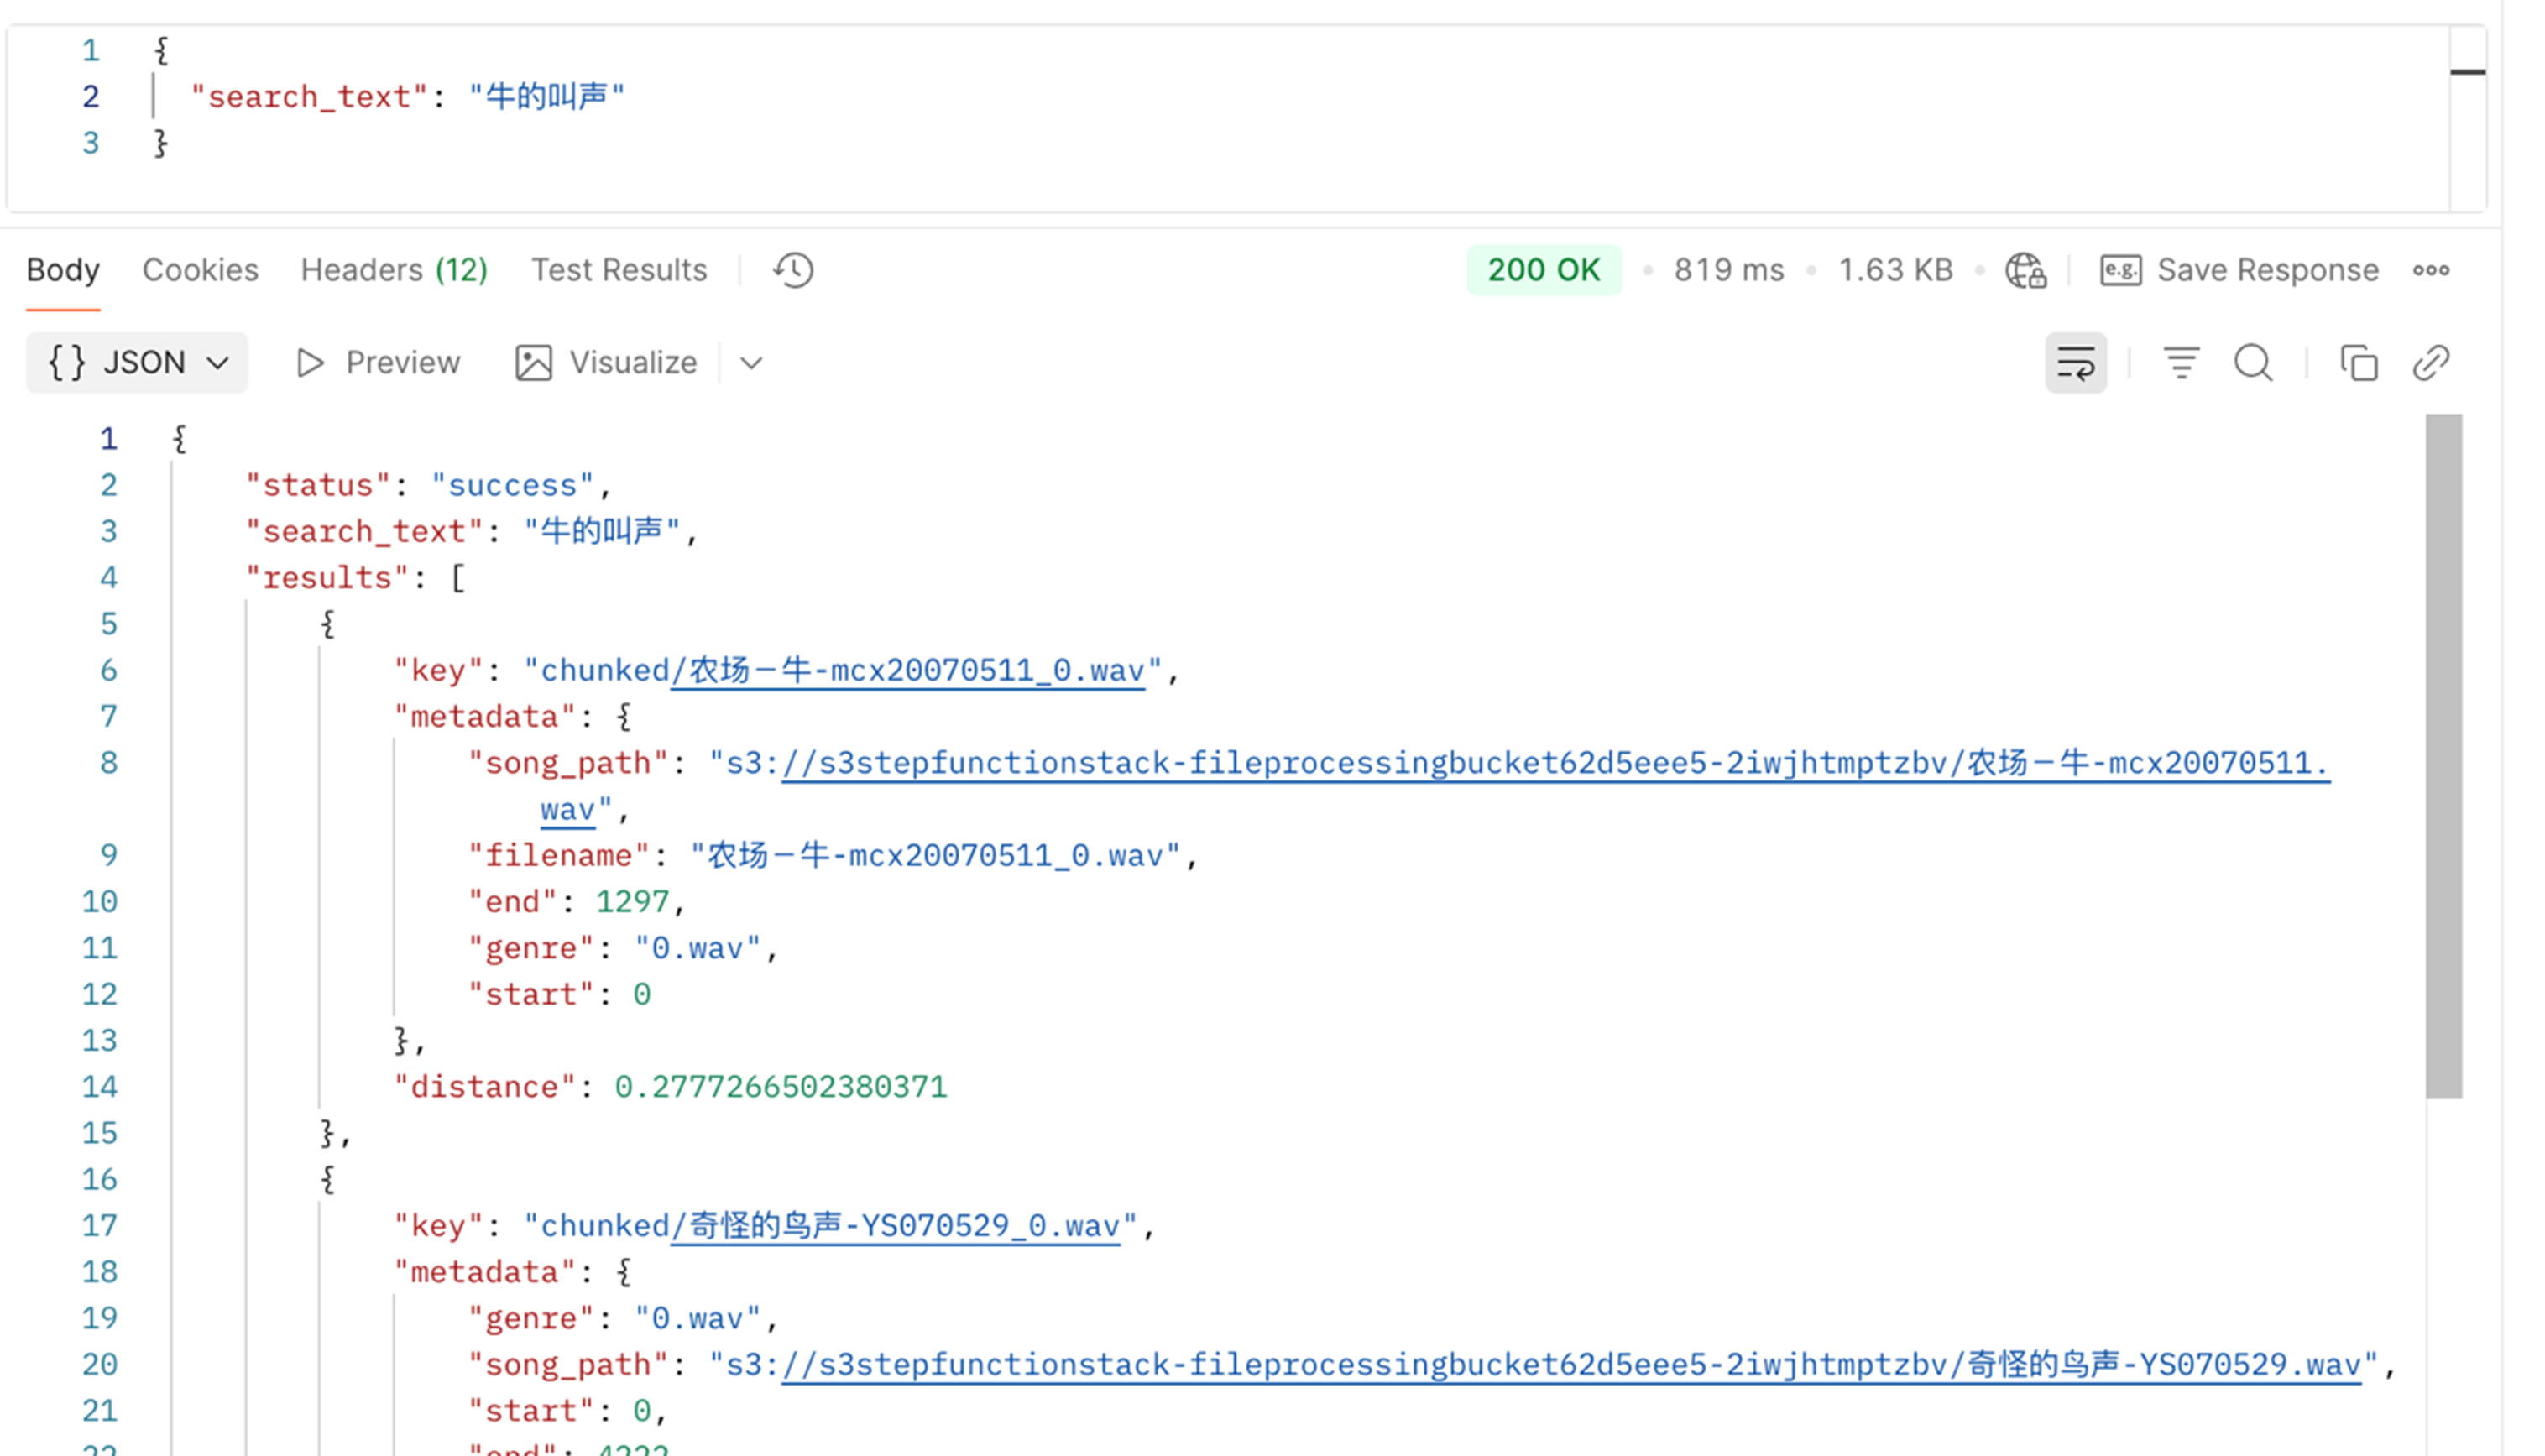Screen dimensions: 2545x1456
Task: Open the JSON format dropdown
Action: pos(138,363)
